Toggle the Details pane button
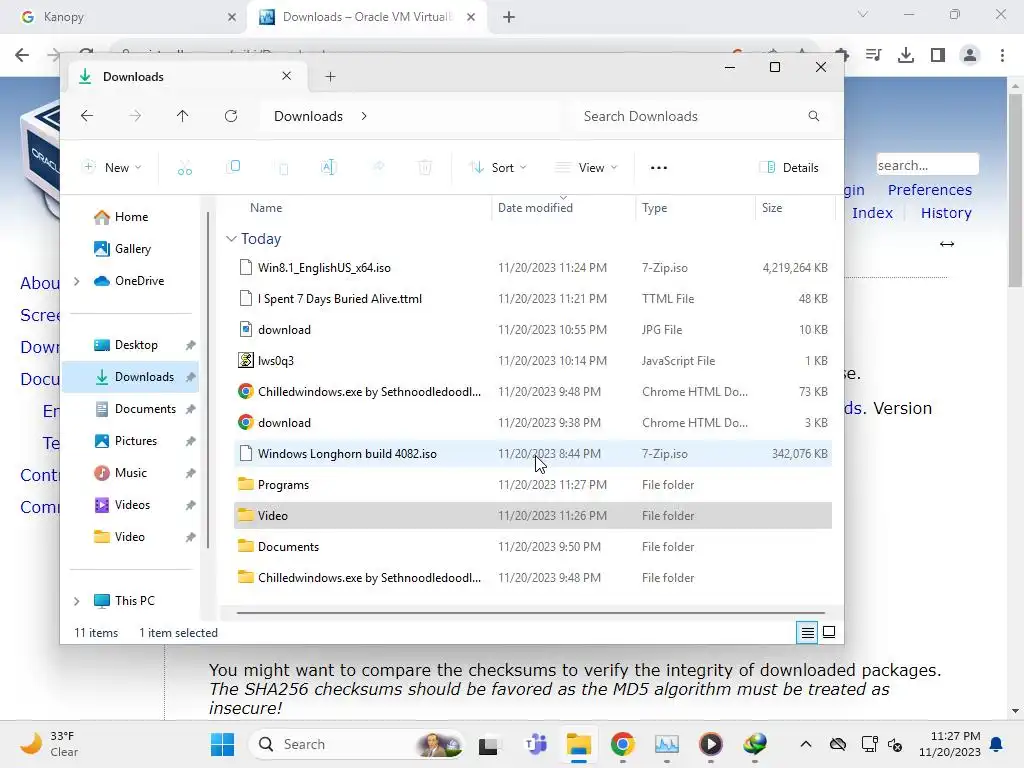 point(789,168)
